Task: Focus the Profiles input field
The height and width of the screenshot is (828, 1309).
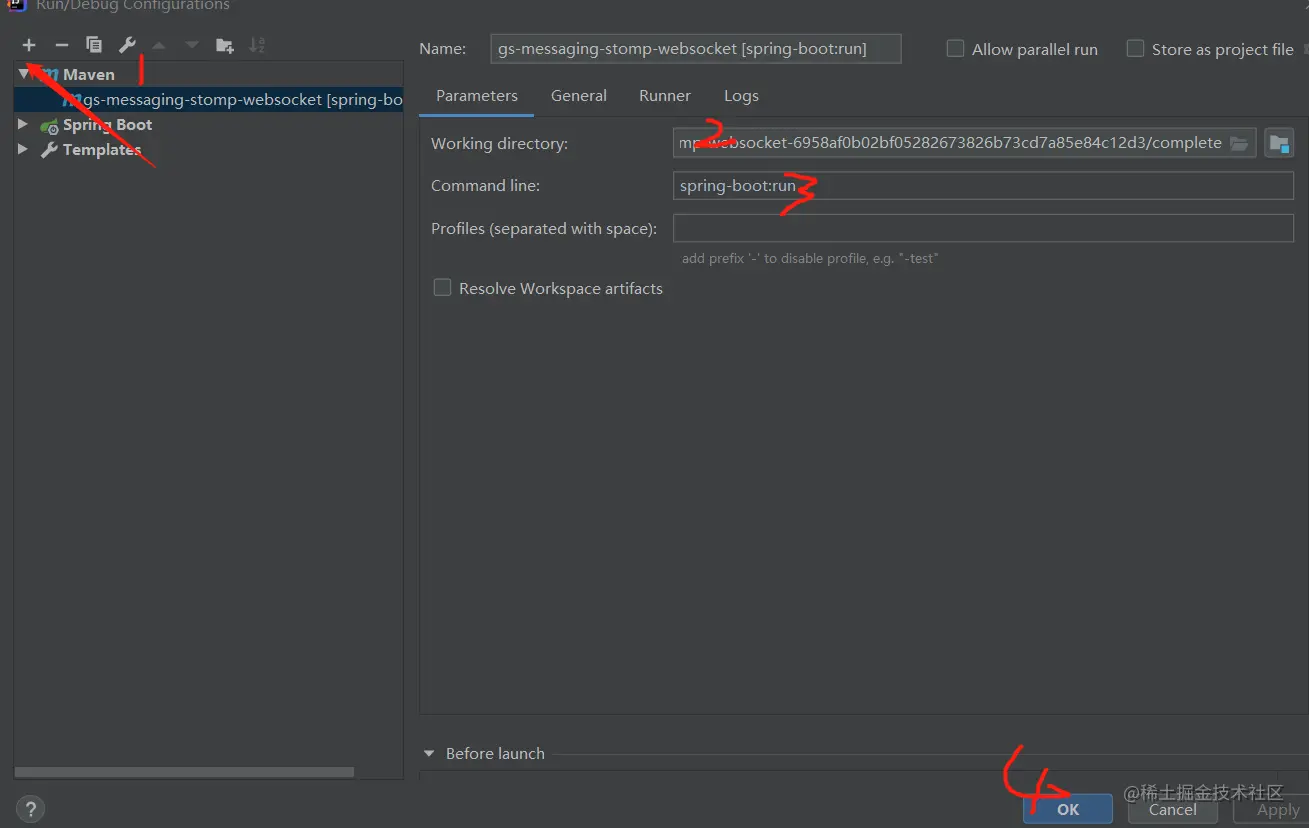Action: (983, 228)
